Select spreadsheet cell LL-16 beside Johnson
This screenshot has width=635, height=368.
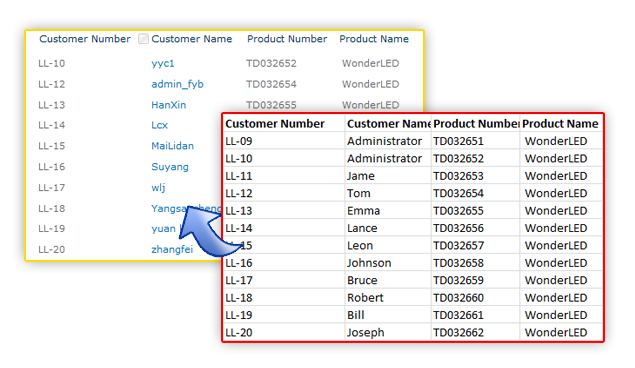pyautogui.click(x=284, y=263)
